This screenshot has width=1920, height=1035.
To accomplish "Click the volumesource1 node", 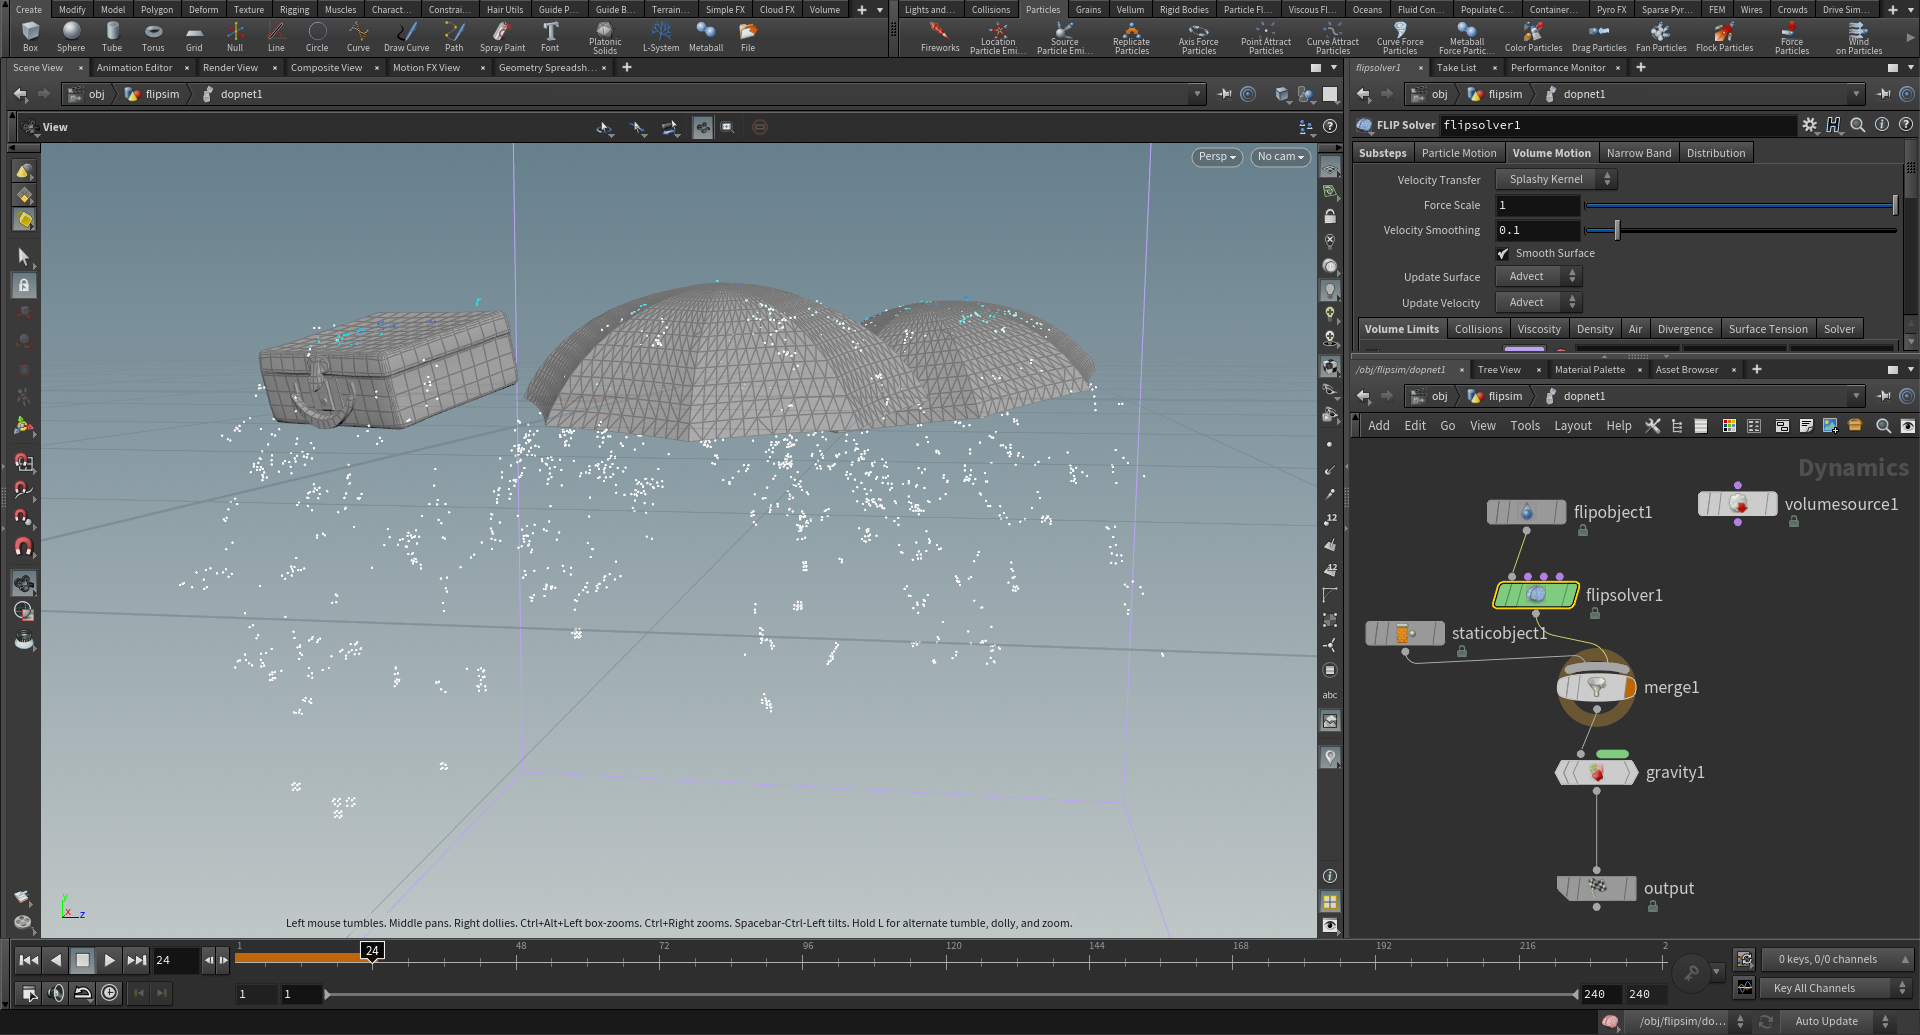I will tap(1738, 504).
